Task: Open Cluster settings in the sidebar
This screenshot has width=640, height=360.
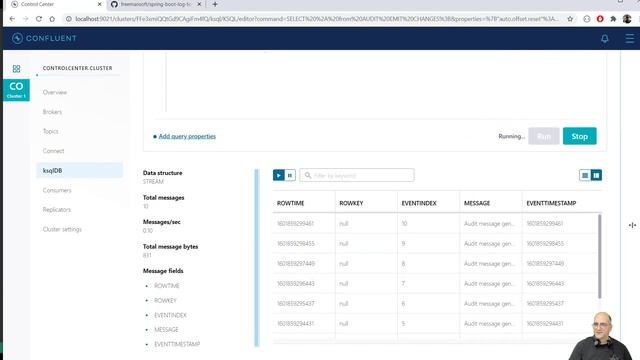Action: [x=62, y=229]
